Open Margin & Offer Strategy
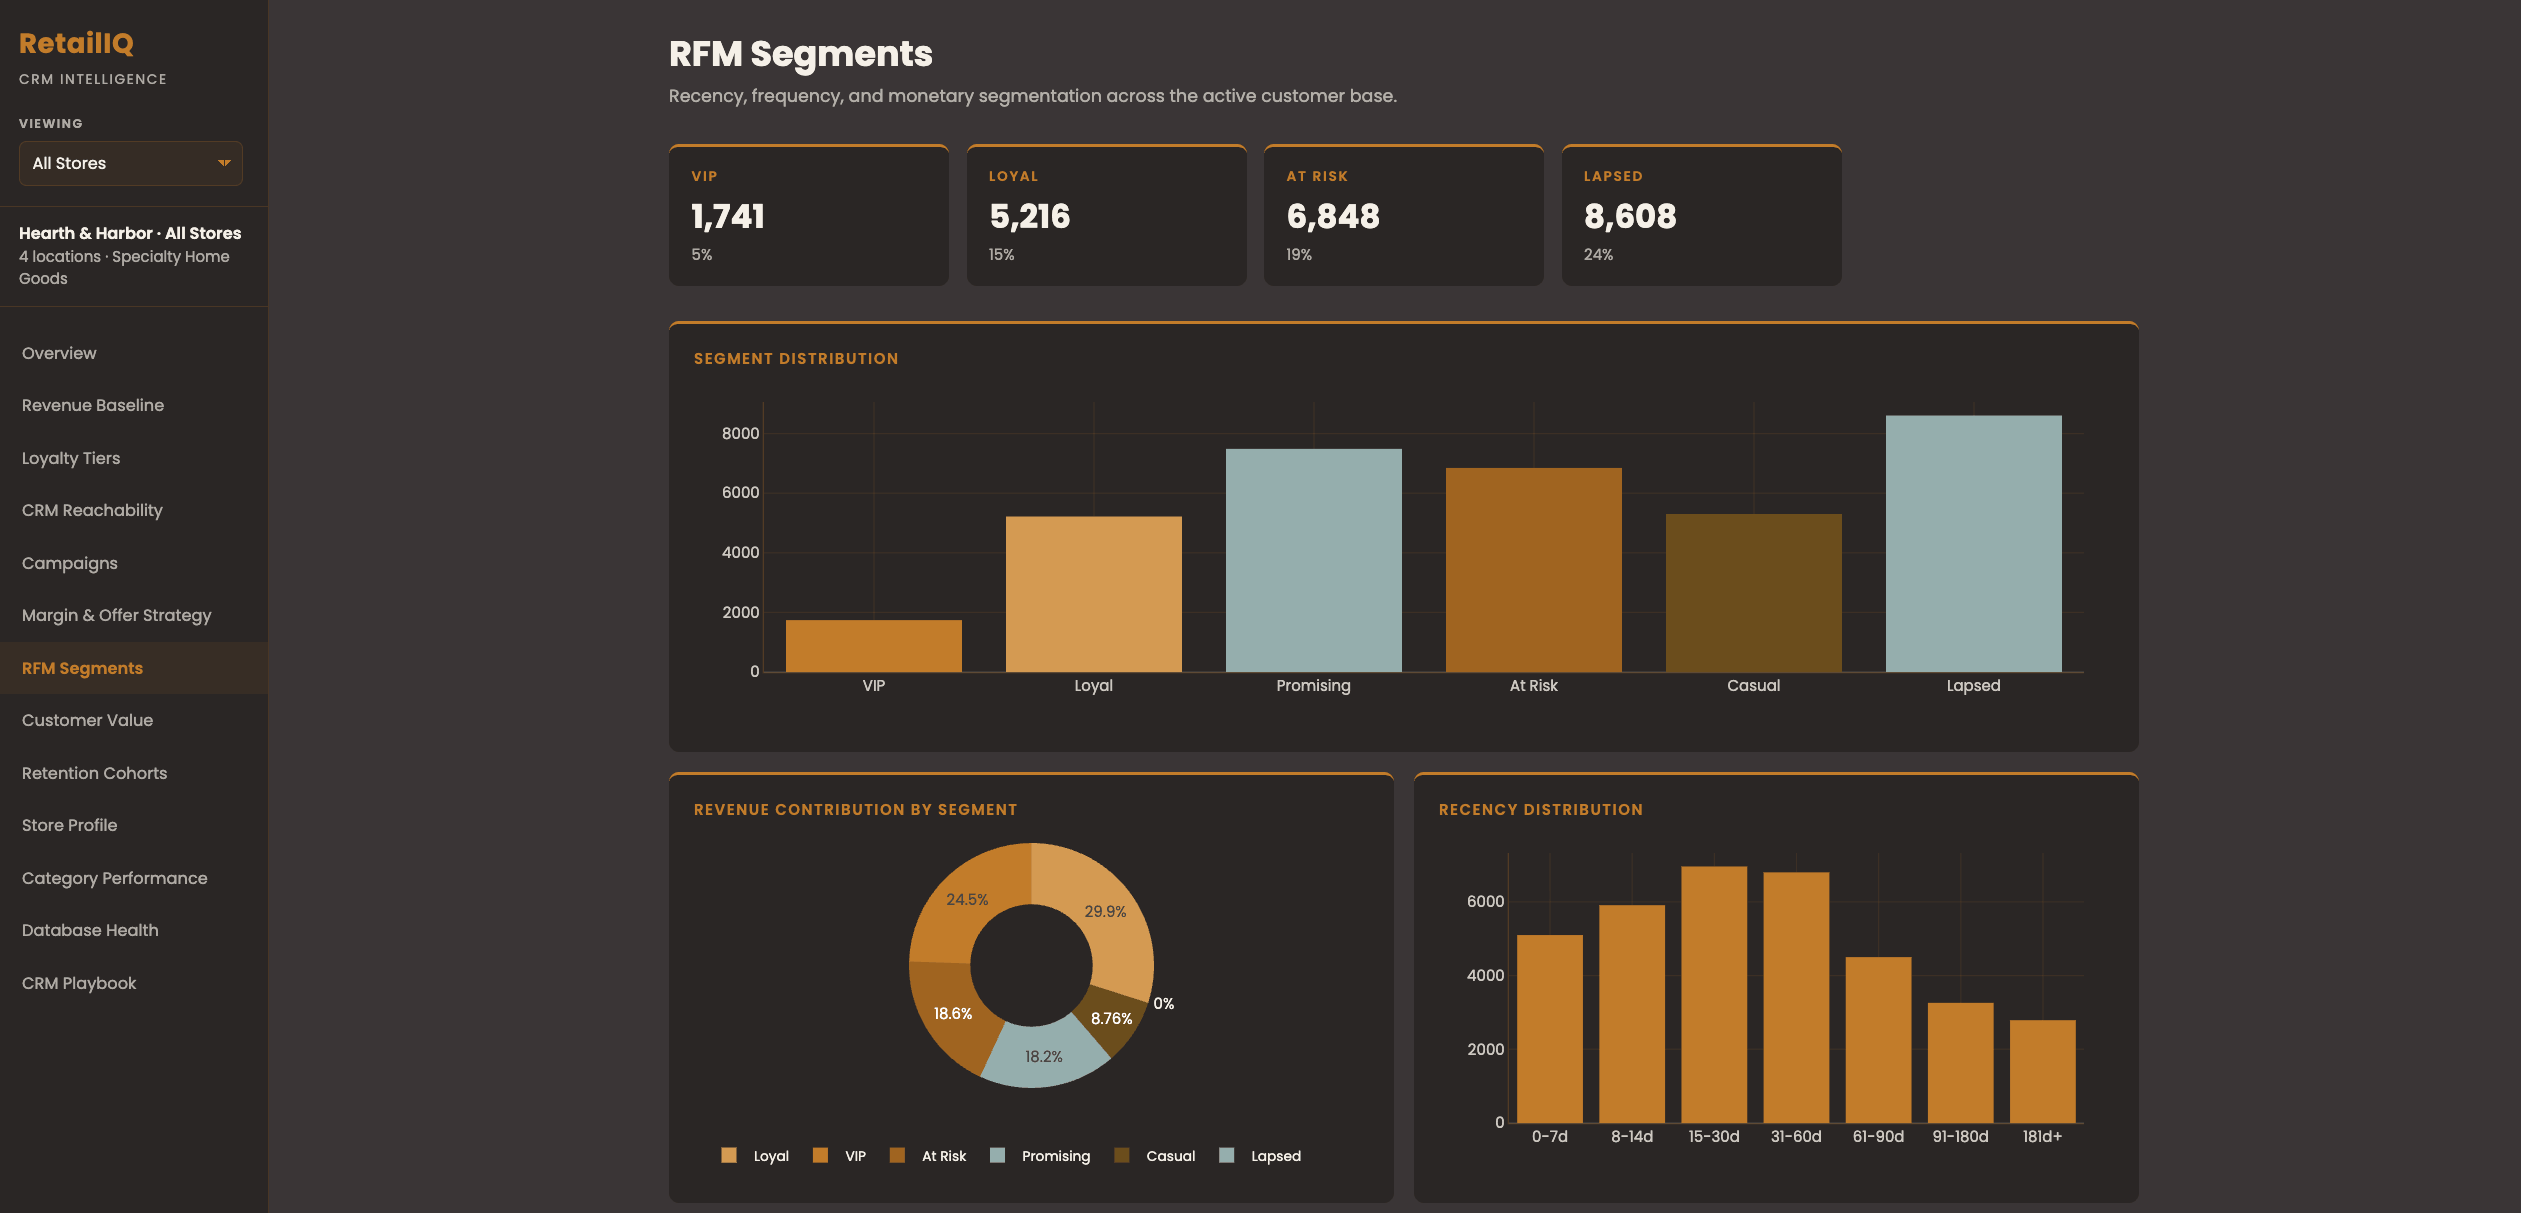Viewport: 2521px width, 1213px height. tap(134, 615)
